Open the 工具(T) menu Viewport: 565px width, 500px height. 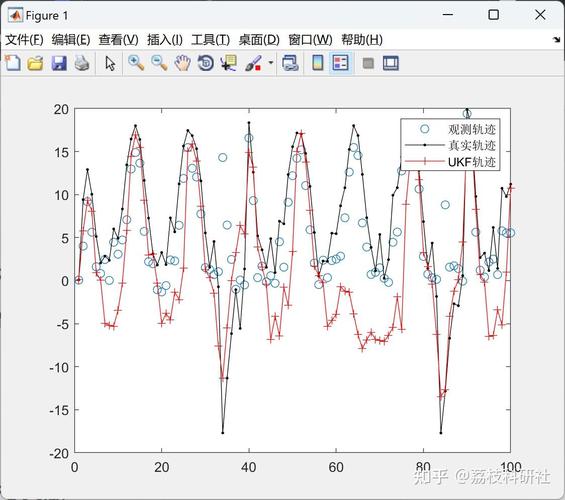210,40
